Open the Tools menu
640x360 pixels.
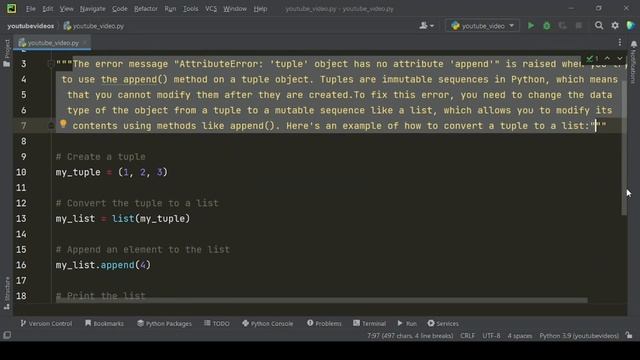190,9
